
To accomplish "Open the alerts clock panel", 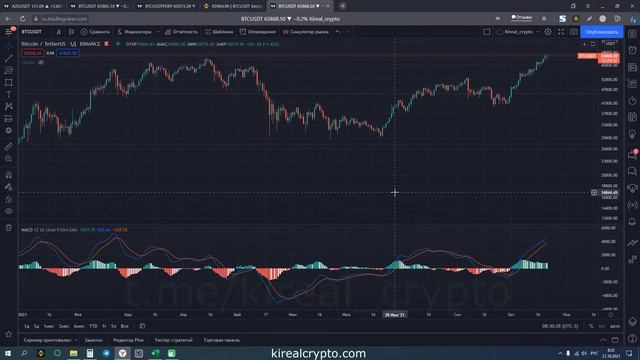I will tap(632, 50).
